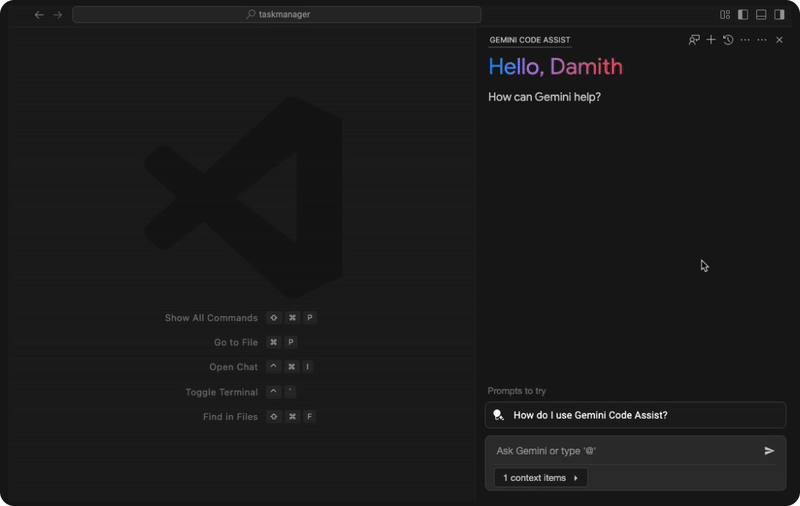The image size is (800, 506).
Task: Close the Gemini Code Assist panel
Action: [x=779, y=40]
